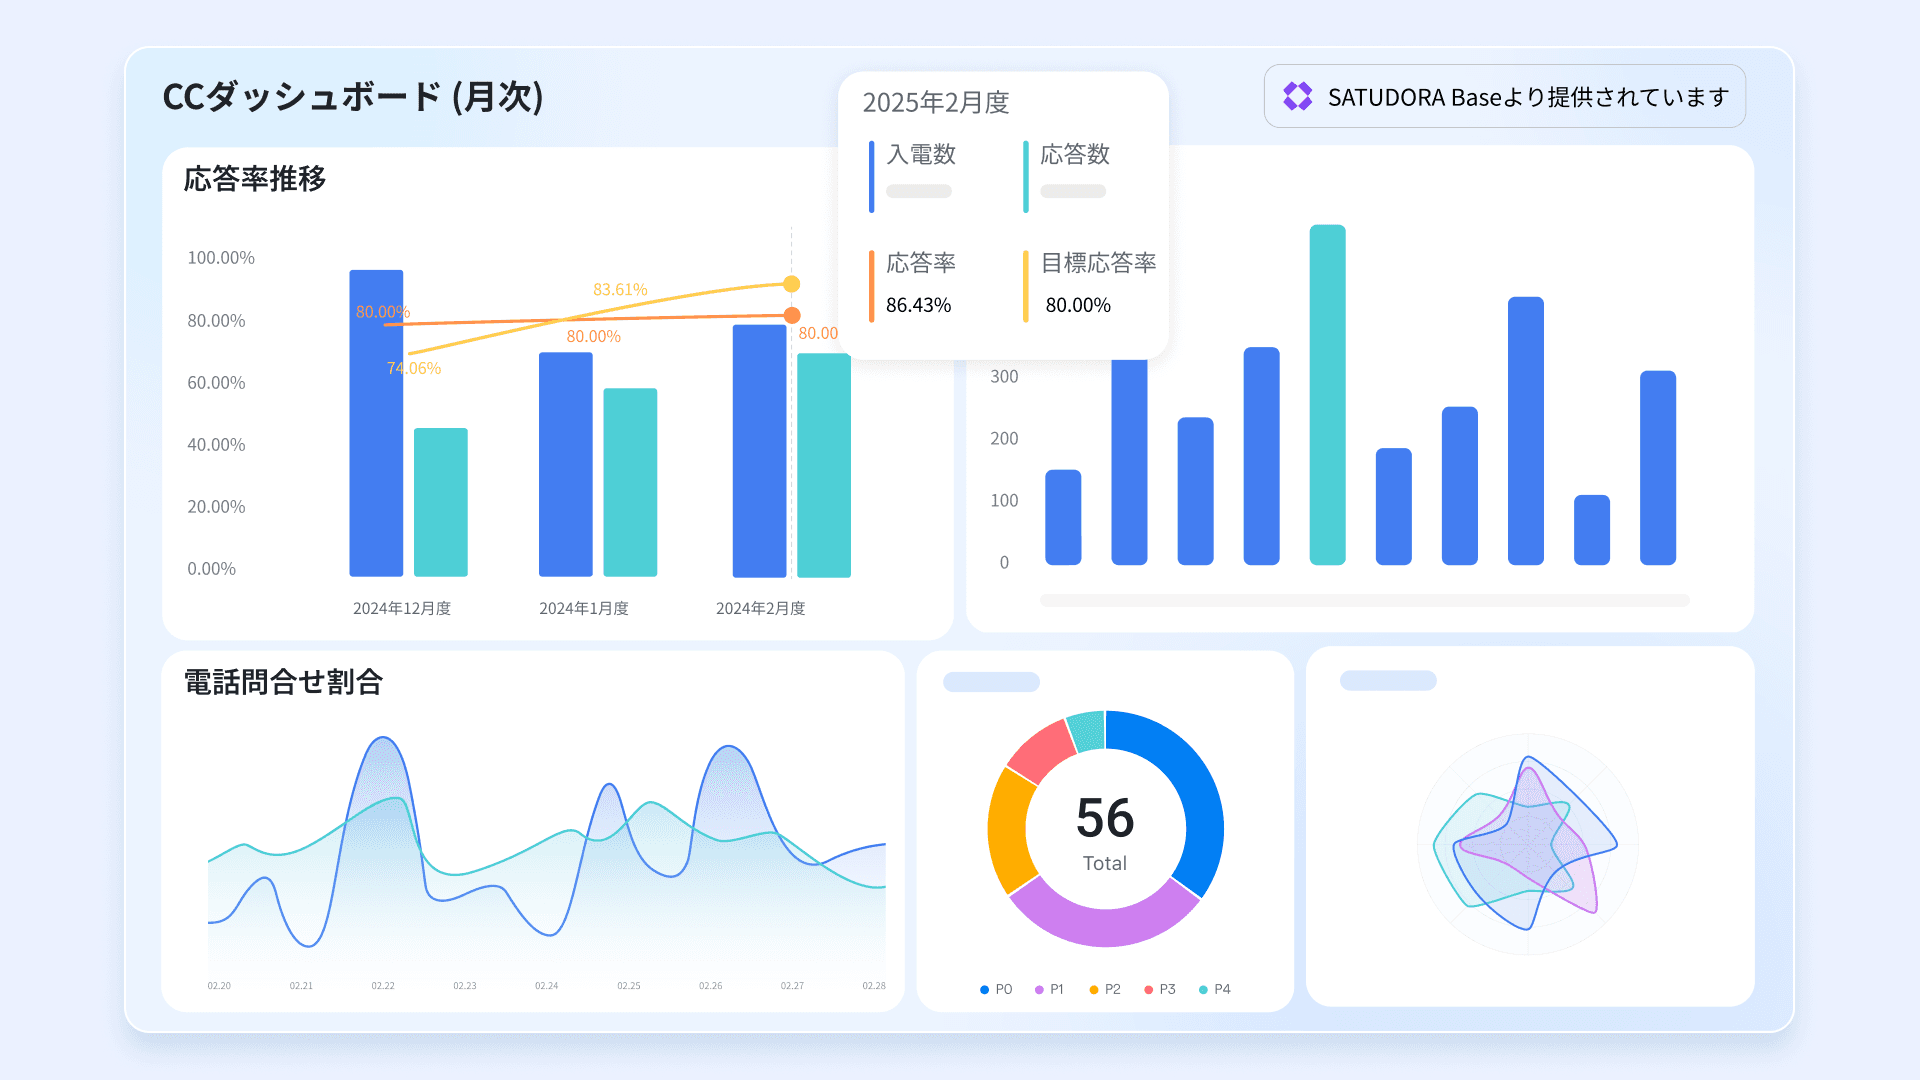1920x1080 pixels.
Task: Click the radar chart
Action: (x=1527, y=844)
